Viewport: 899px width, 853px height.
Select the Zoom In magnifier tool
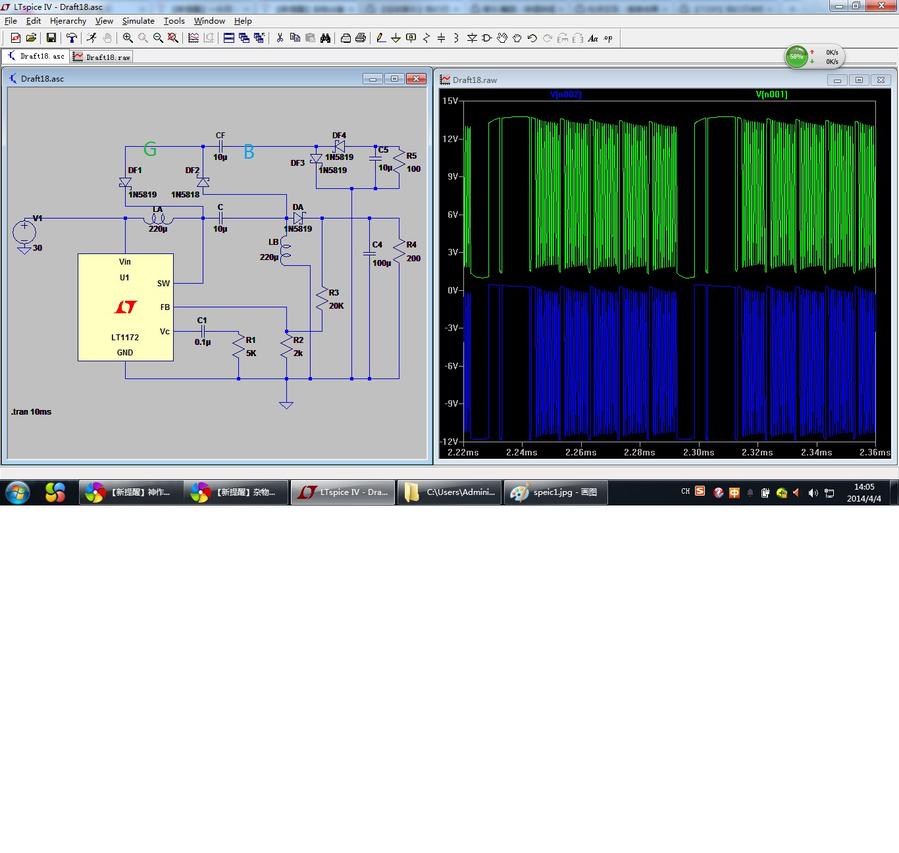[x=127, y=38]
